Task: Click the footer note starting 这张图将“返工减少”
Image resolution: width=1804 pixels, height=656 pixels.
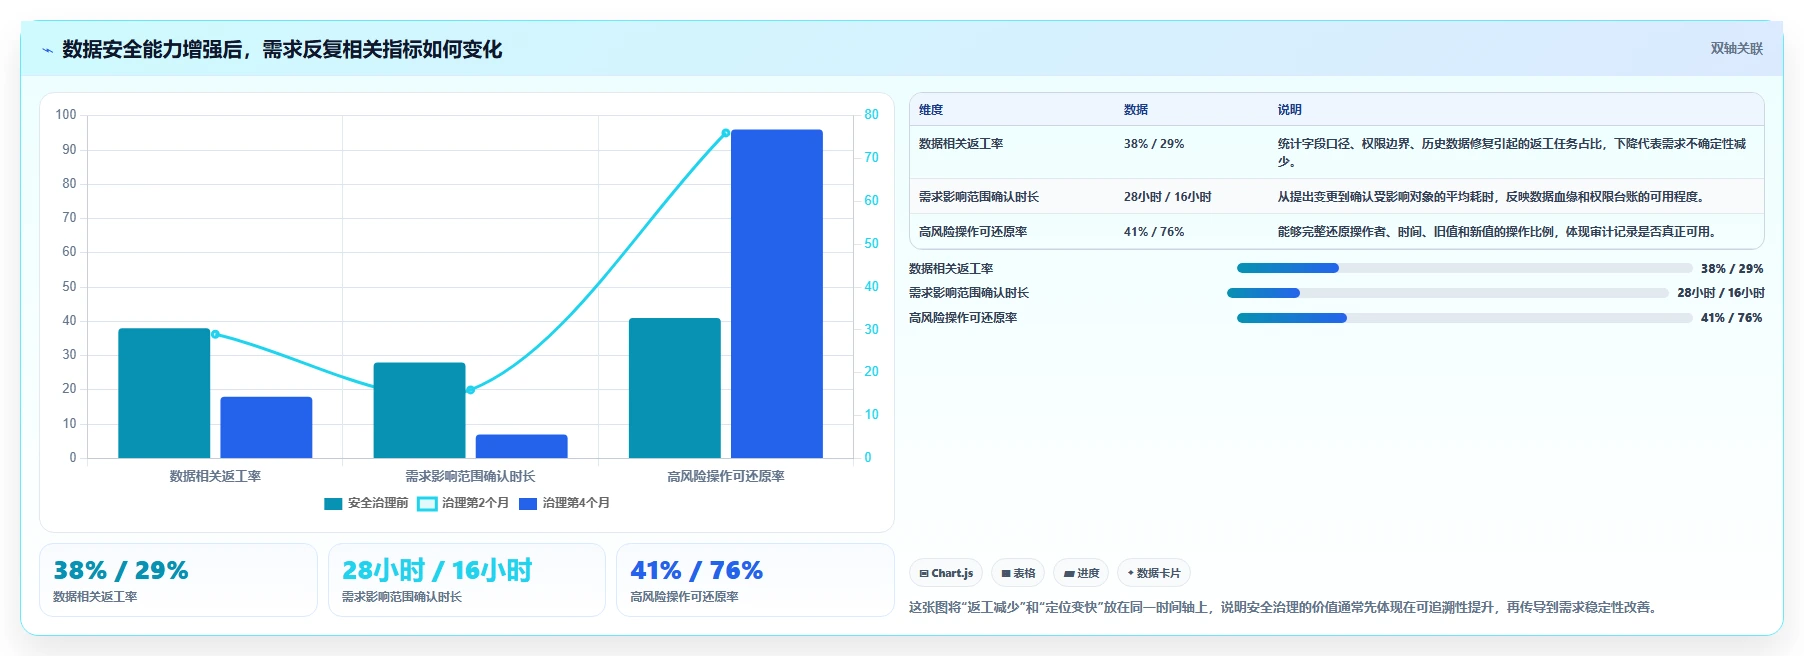Action: [1285, 607]
